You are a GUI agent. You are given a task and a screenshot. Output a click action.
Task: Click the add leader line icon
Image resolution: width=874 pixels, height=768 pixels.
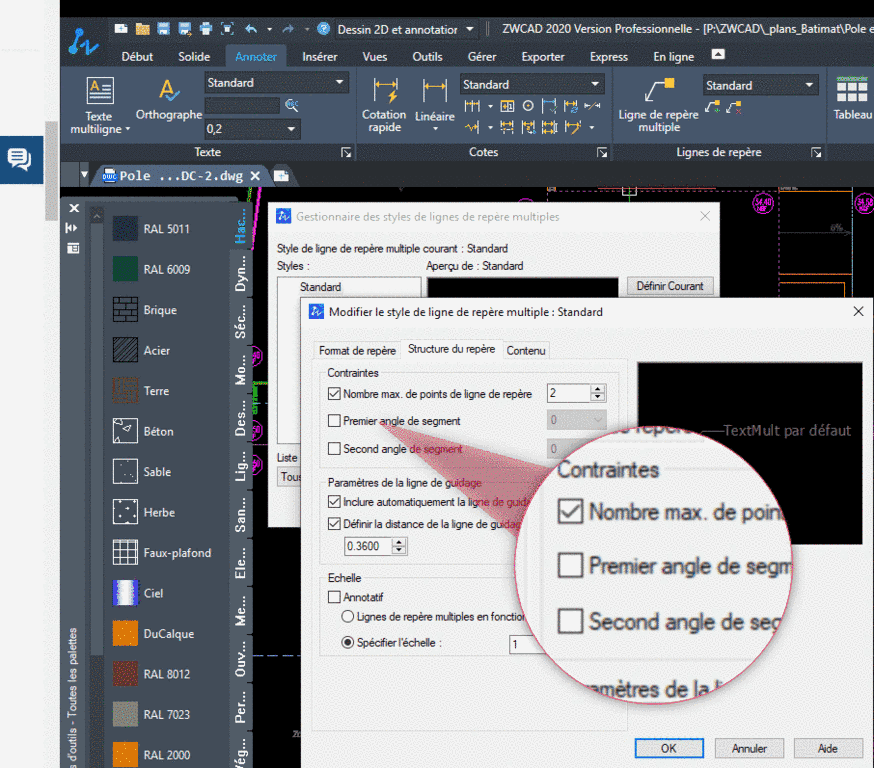coord(712,106)
